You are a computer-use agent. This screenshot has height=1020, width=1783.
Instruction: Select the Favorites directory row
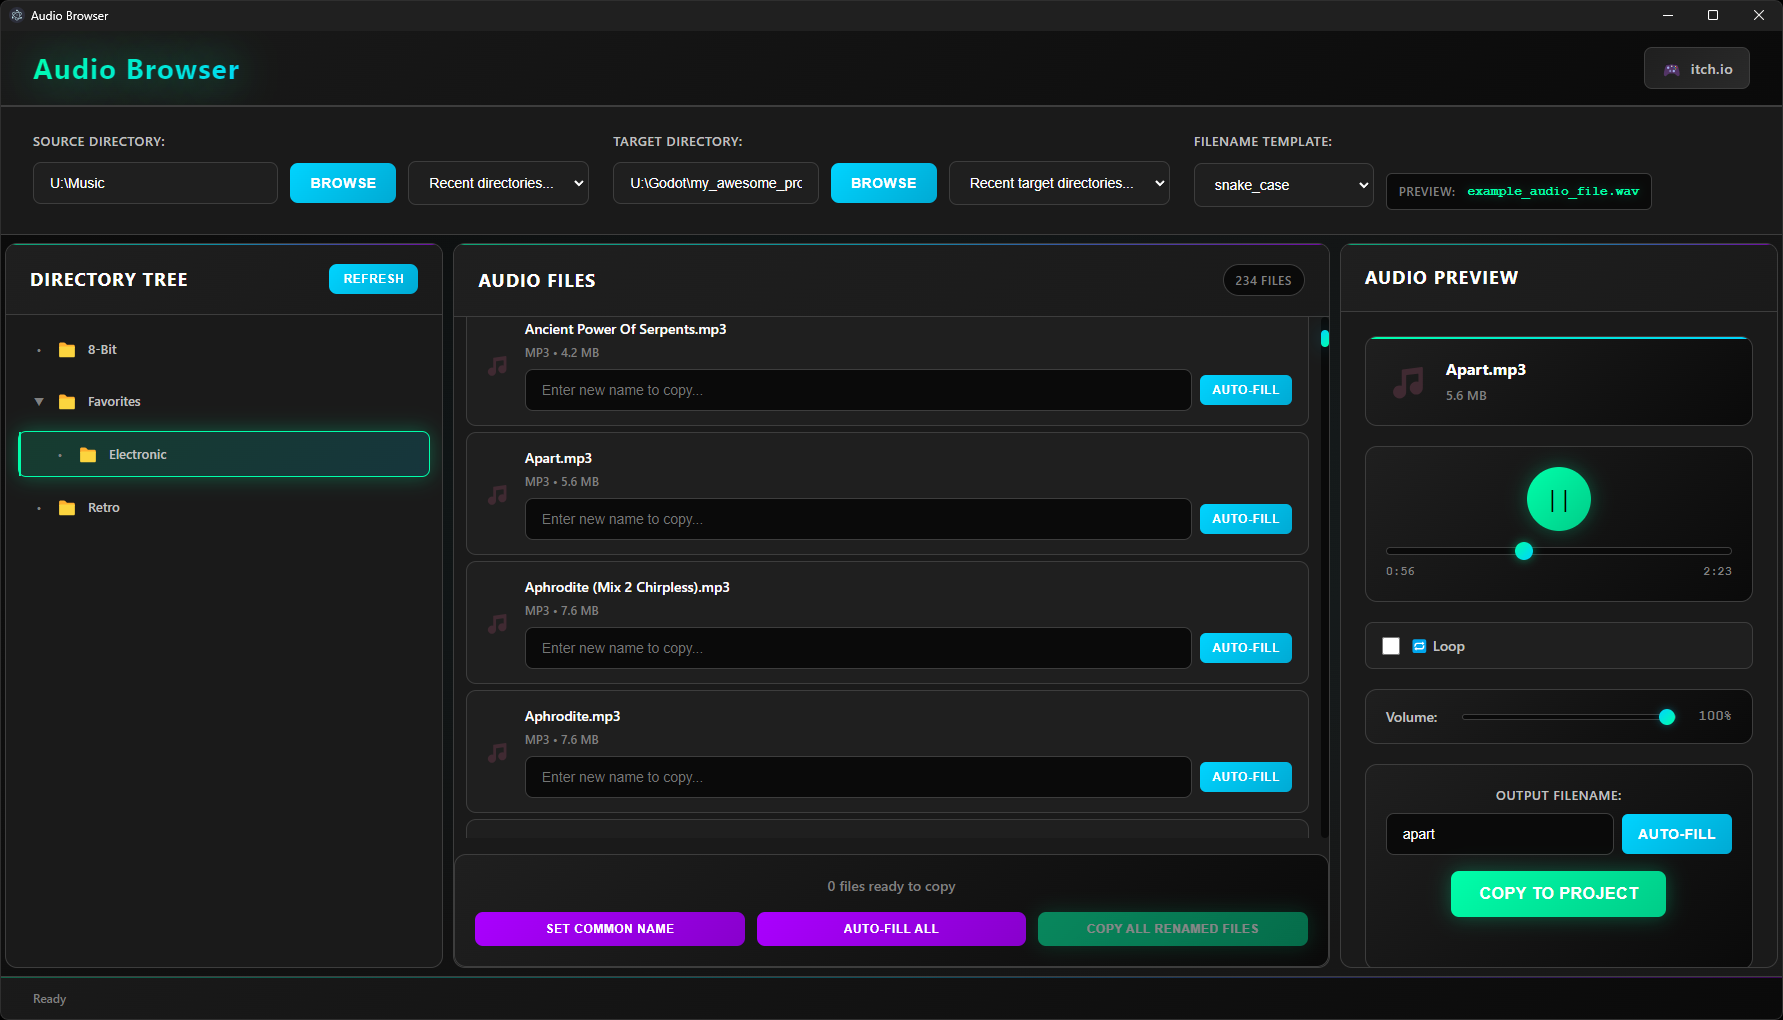point(224,402)
